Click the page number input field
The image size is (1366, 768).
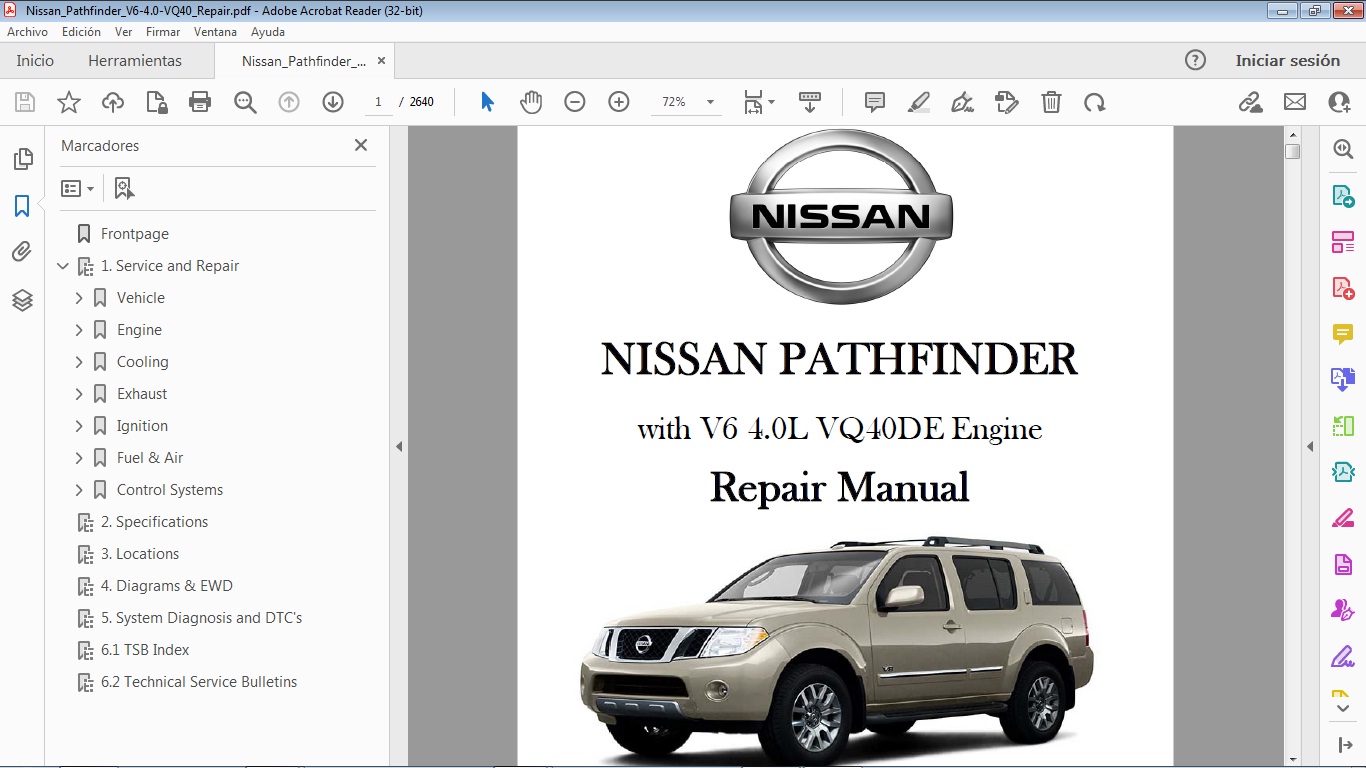click(x=379, y=102)
